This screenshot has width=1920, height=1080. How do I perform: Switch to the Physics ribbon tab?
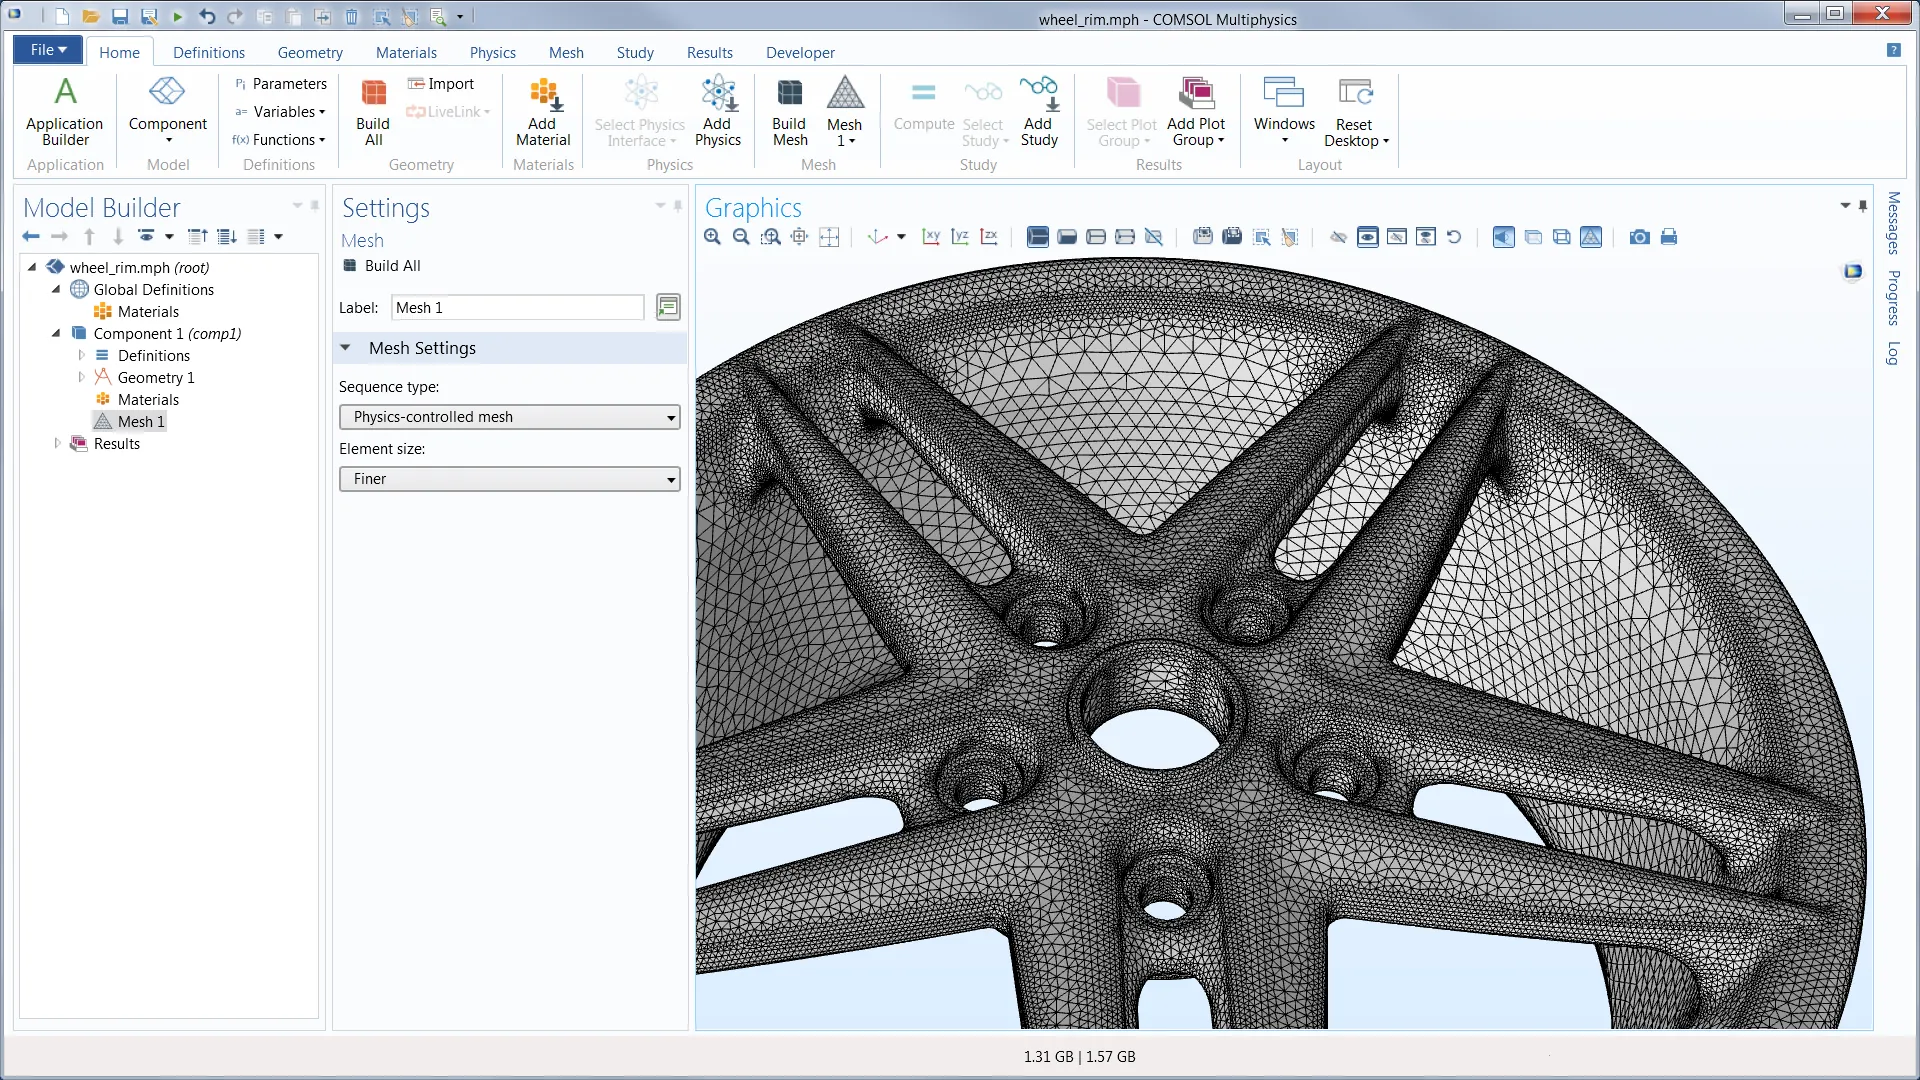(492, 52)
